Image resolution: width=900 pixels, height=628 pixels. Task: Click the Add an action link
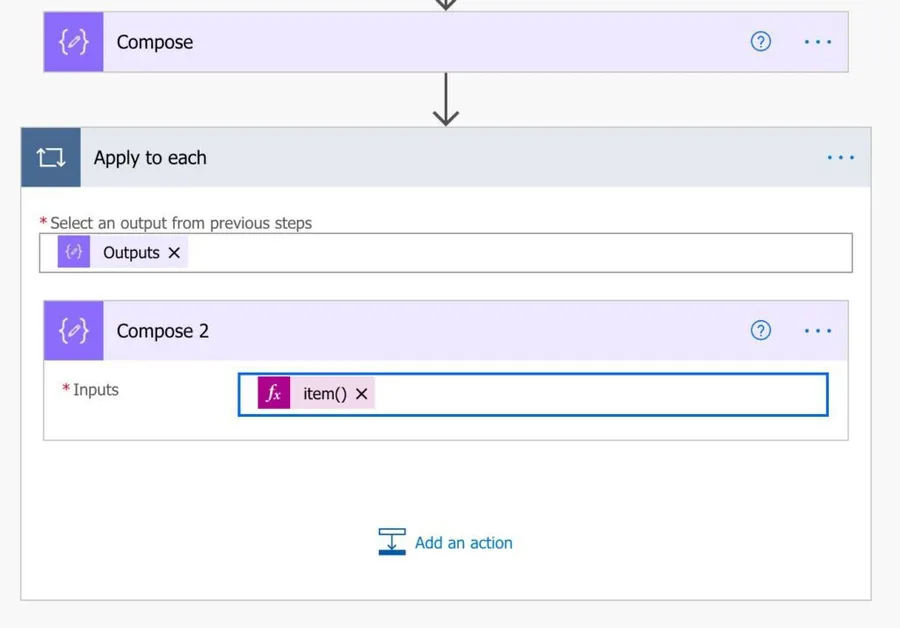[464, 543]
